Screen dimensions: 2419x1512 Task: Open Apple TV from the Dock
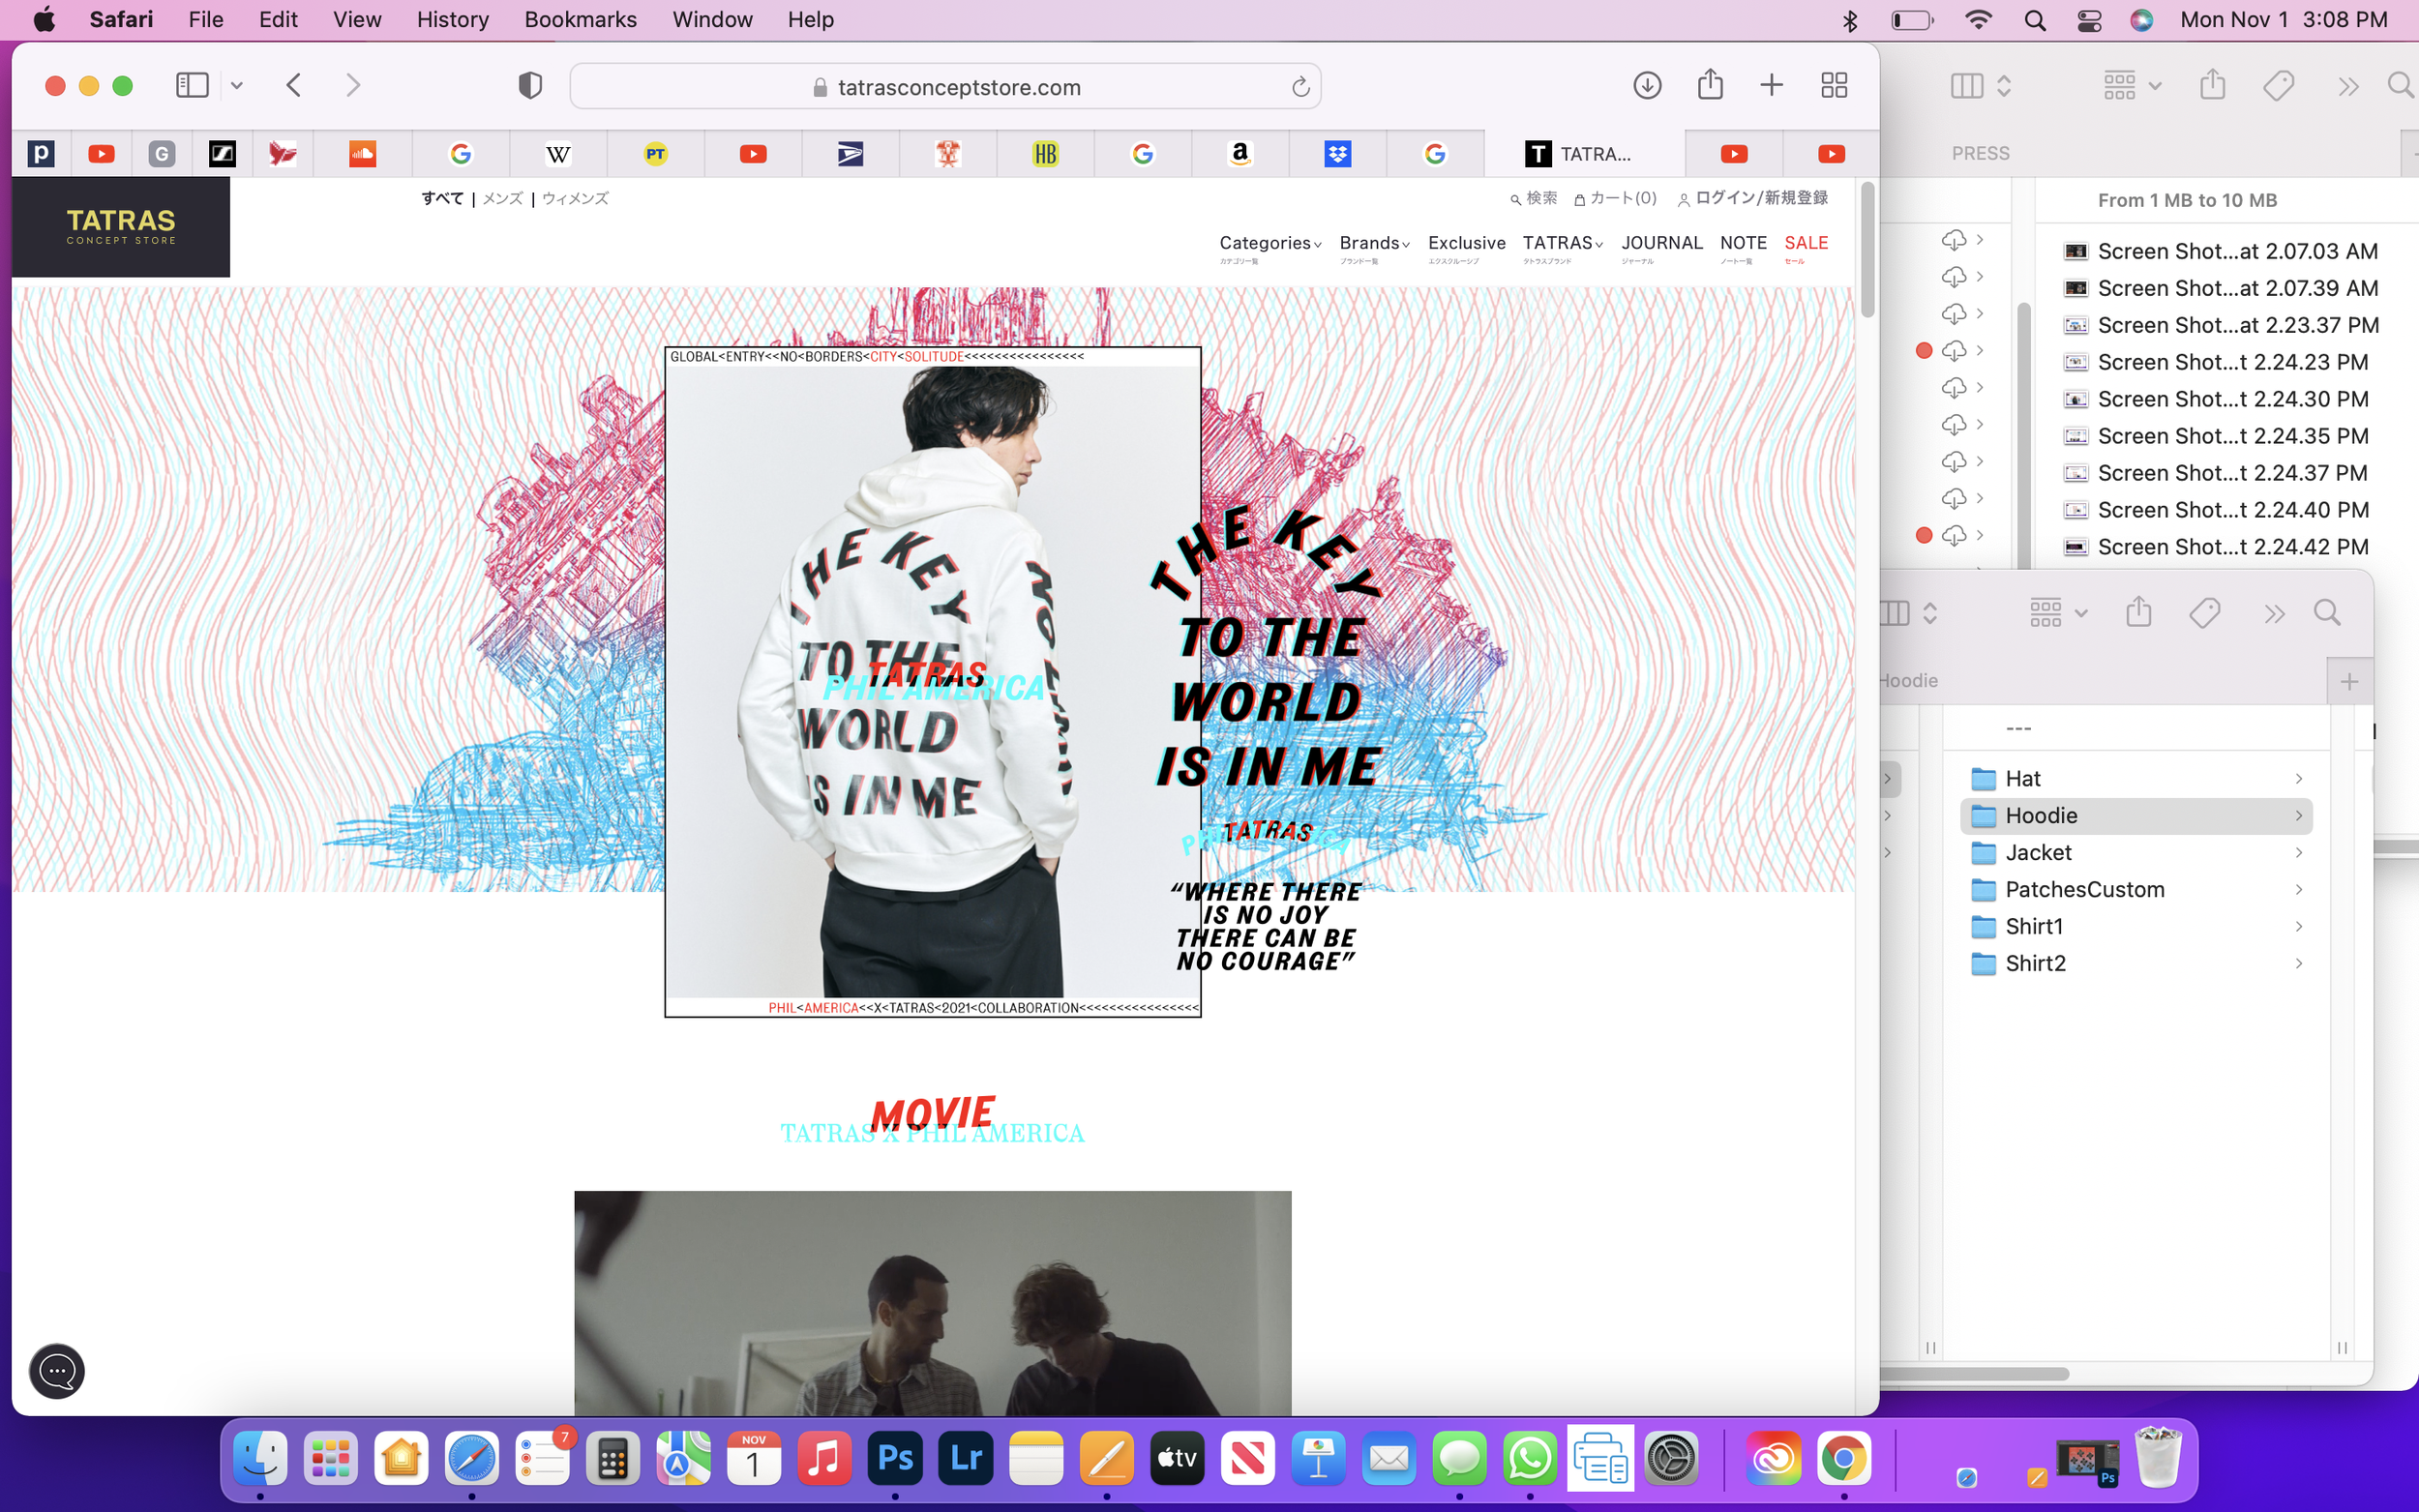[1177, 1458]
